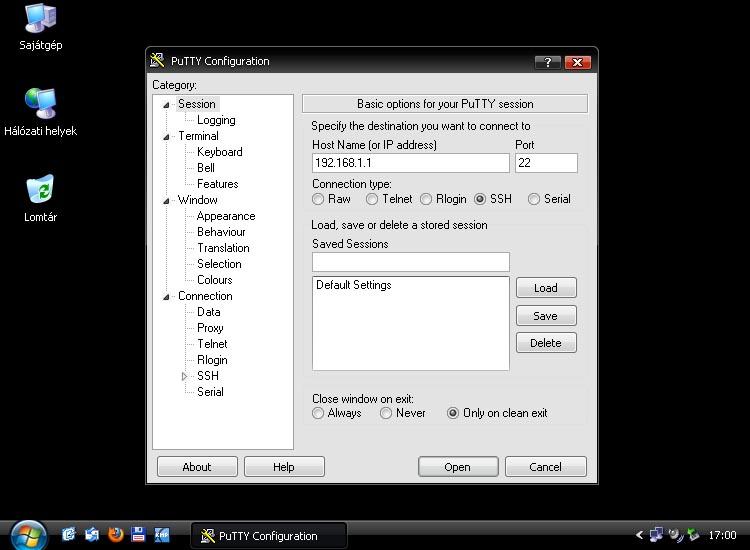Screen dimensions: 750x550
Task: Click the second quick launch icon
Action: pyautogui.click(x=92, y=535)
